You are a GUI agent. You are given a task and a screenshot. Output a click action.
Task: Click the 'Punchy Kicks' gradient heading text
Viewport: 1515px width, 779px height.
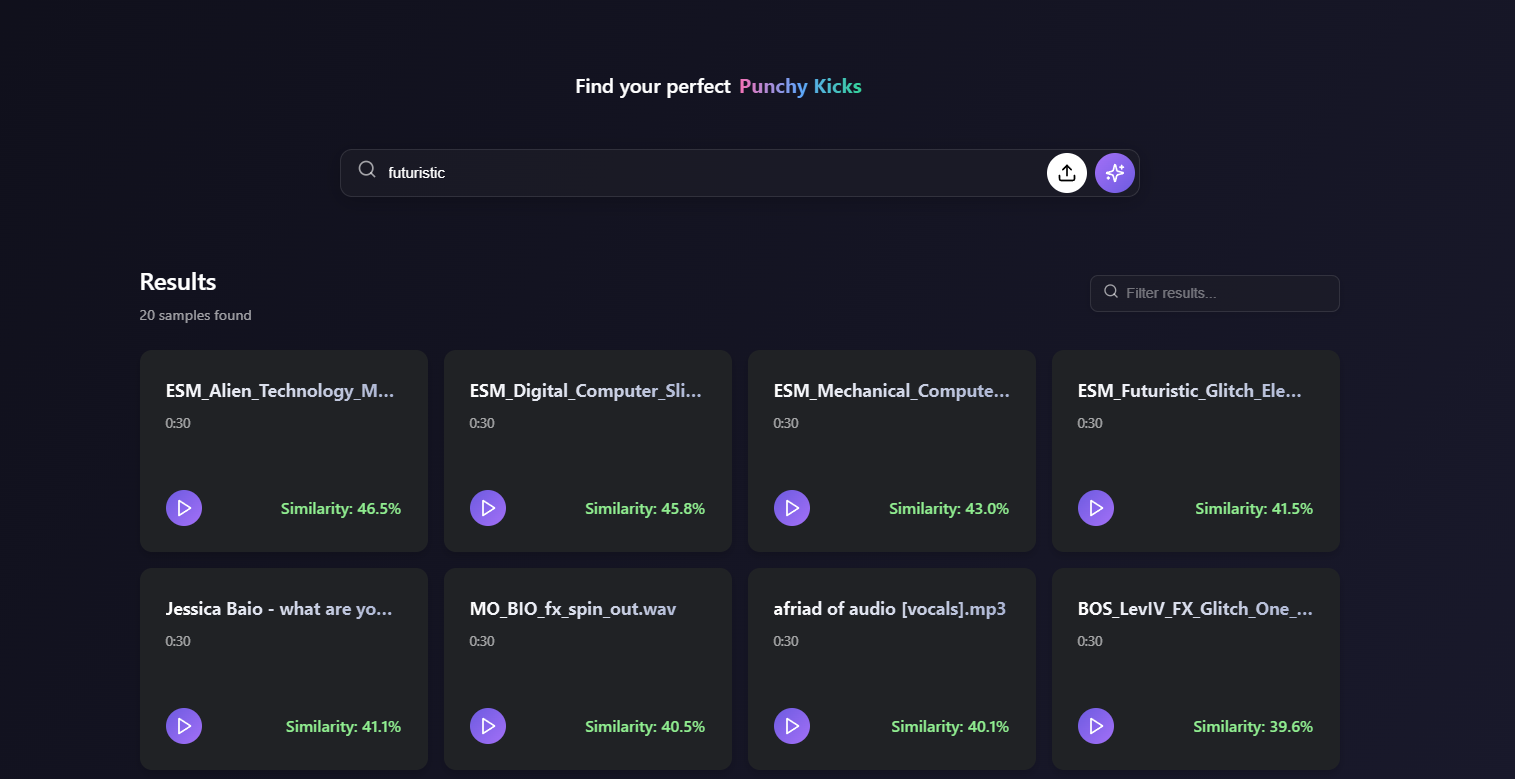point(800,87)
